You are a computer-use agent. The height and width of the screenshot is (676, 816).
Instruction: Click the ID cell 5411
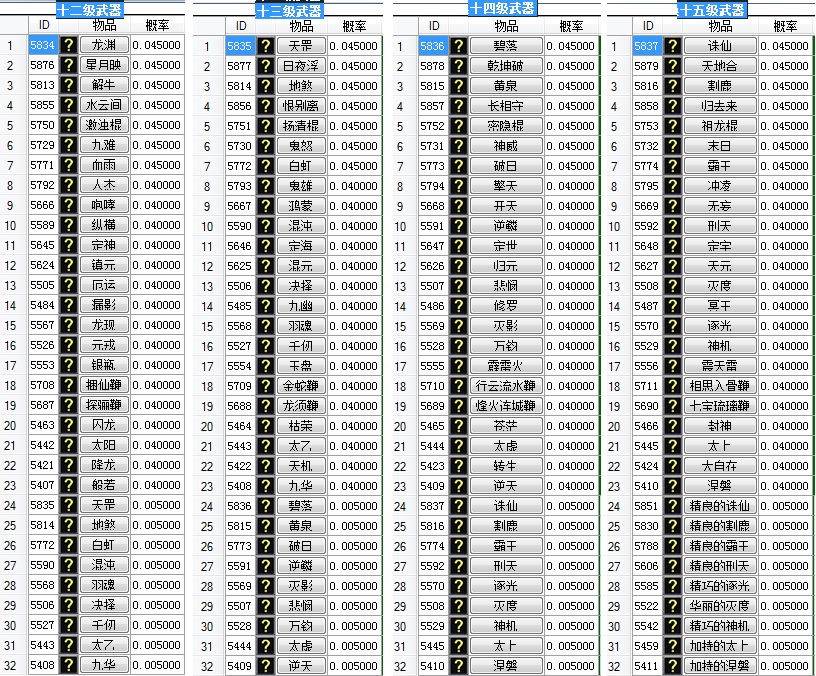point(646,666)
